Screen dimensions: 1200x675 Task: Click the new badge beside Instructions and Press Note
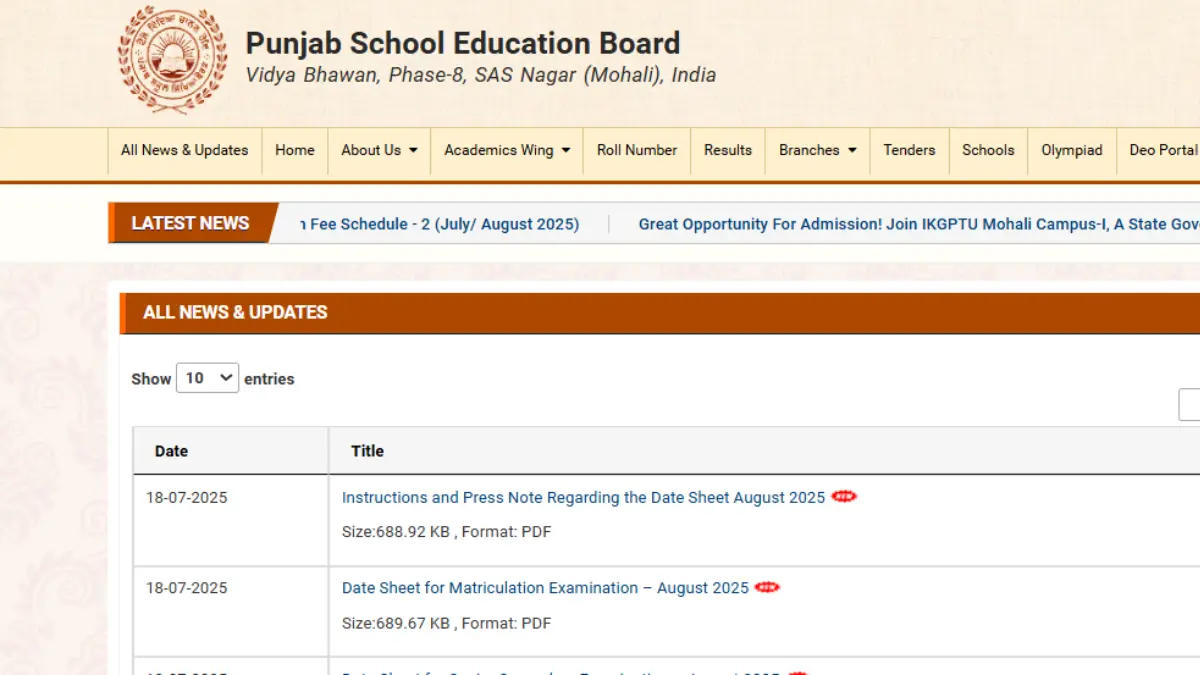point(844,497)
